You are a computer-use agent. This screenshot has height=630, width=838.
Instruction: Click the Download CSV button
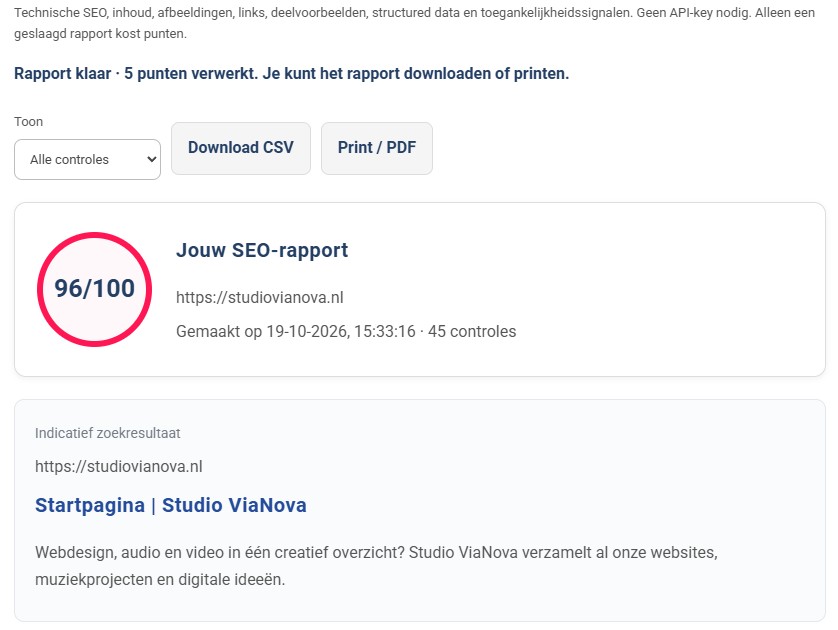240,148
